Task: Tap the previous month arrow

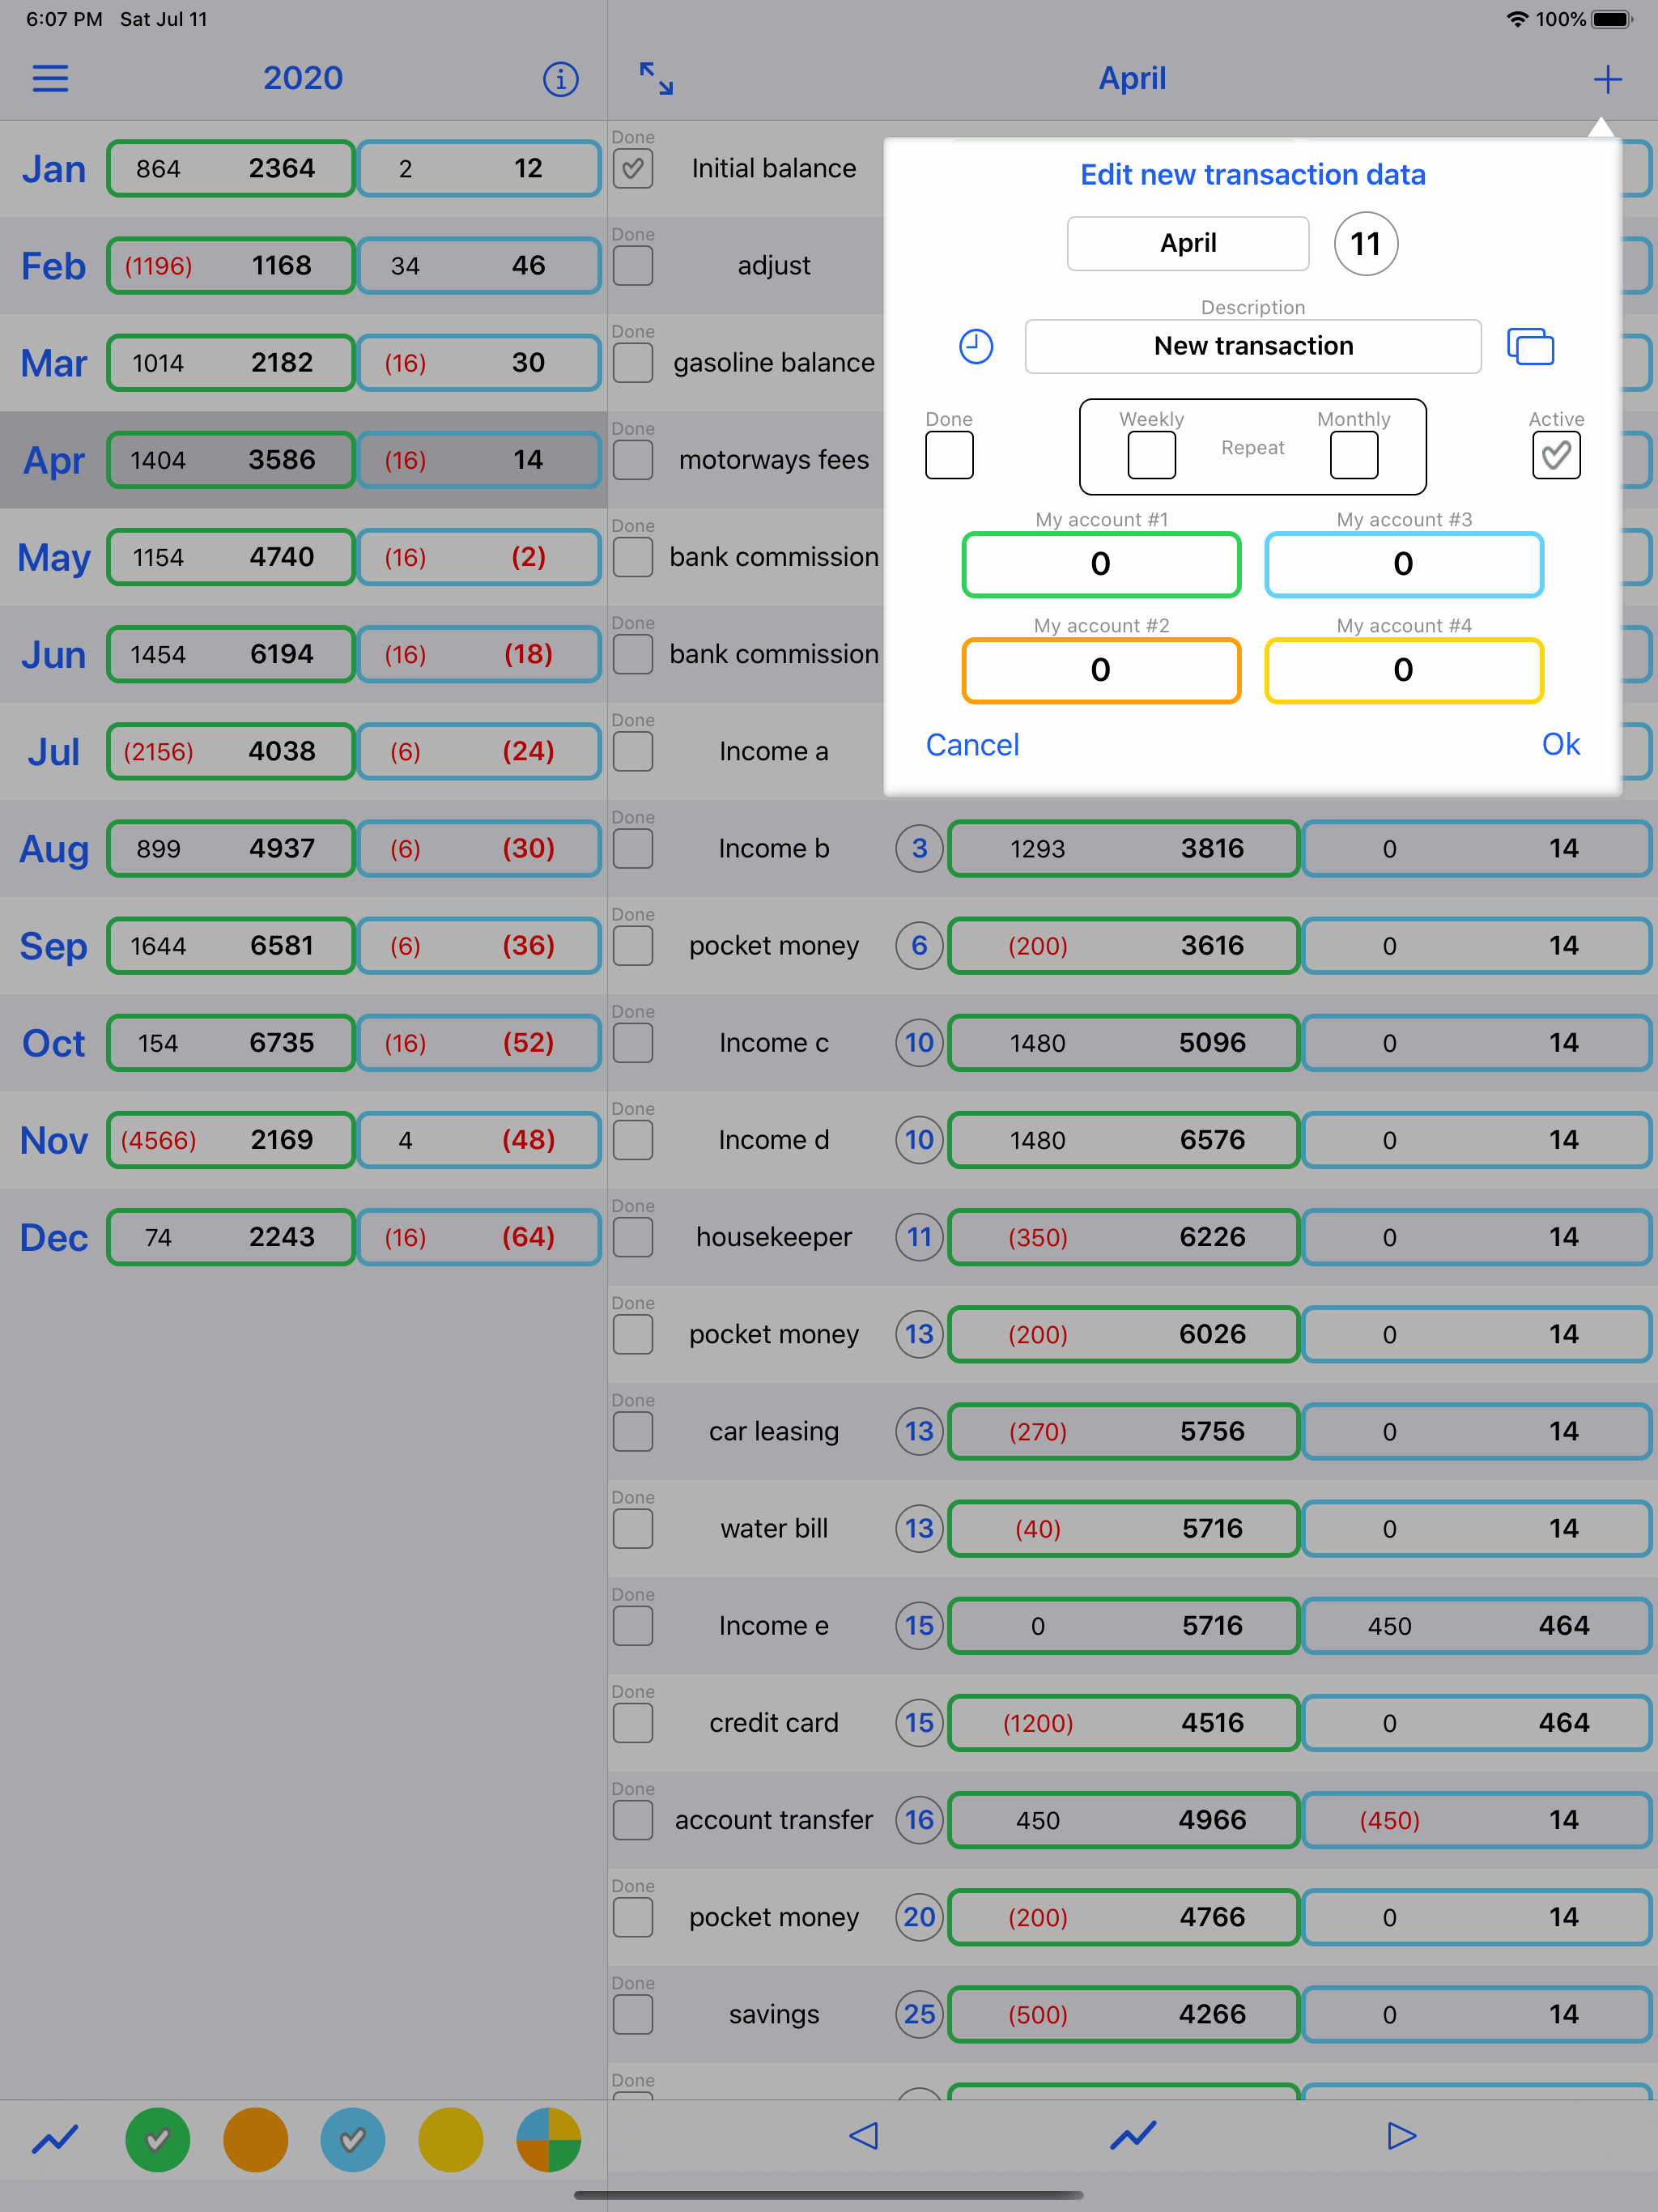Action: 863,2136
